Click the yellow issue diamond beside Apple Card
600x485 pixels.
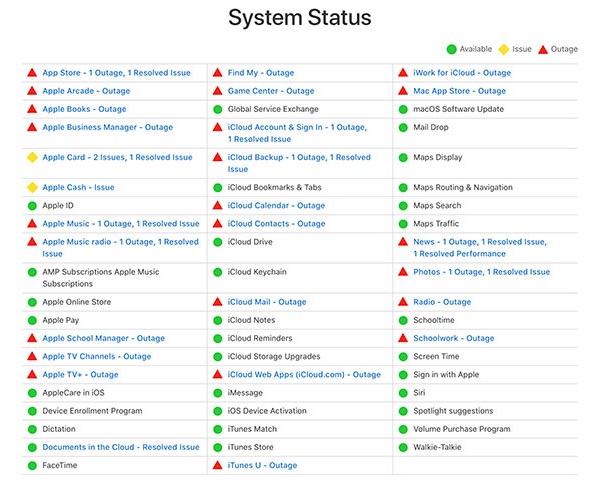pyautogui.click(x=32, y=158)
